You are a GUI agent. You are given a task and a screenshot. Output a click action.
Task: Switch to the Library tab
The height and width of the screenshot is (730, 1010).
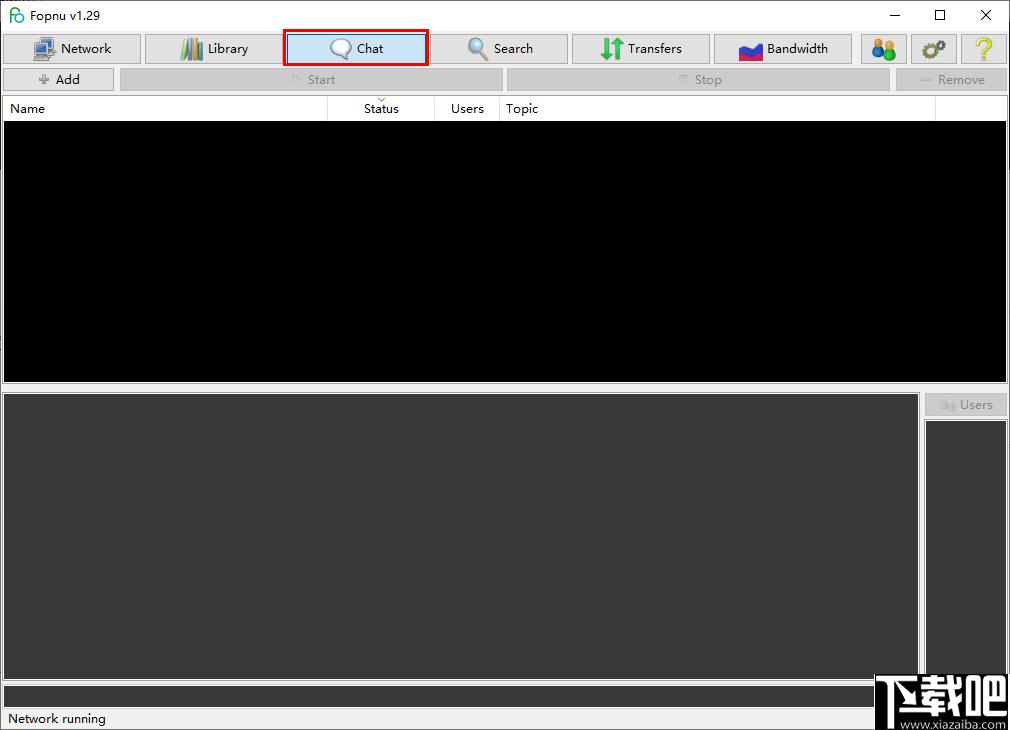coord(213,49)
